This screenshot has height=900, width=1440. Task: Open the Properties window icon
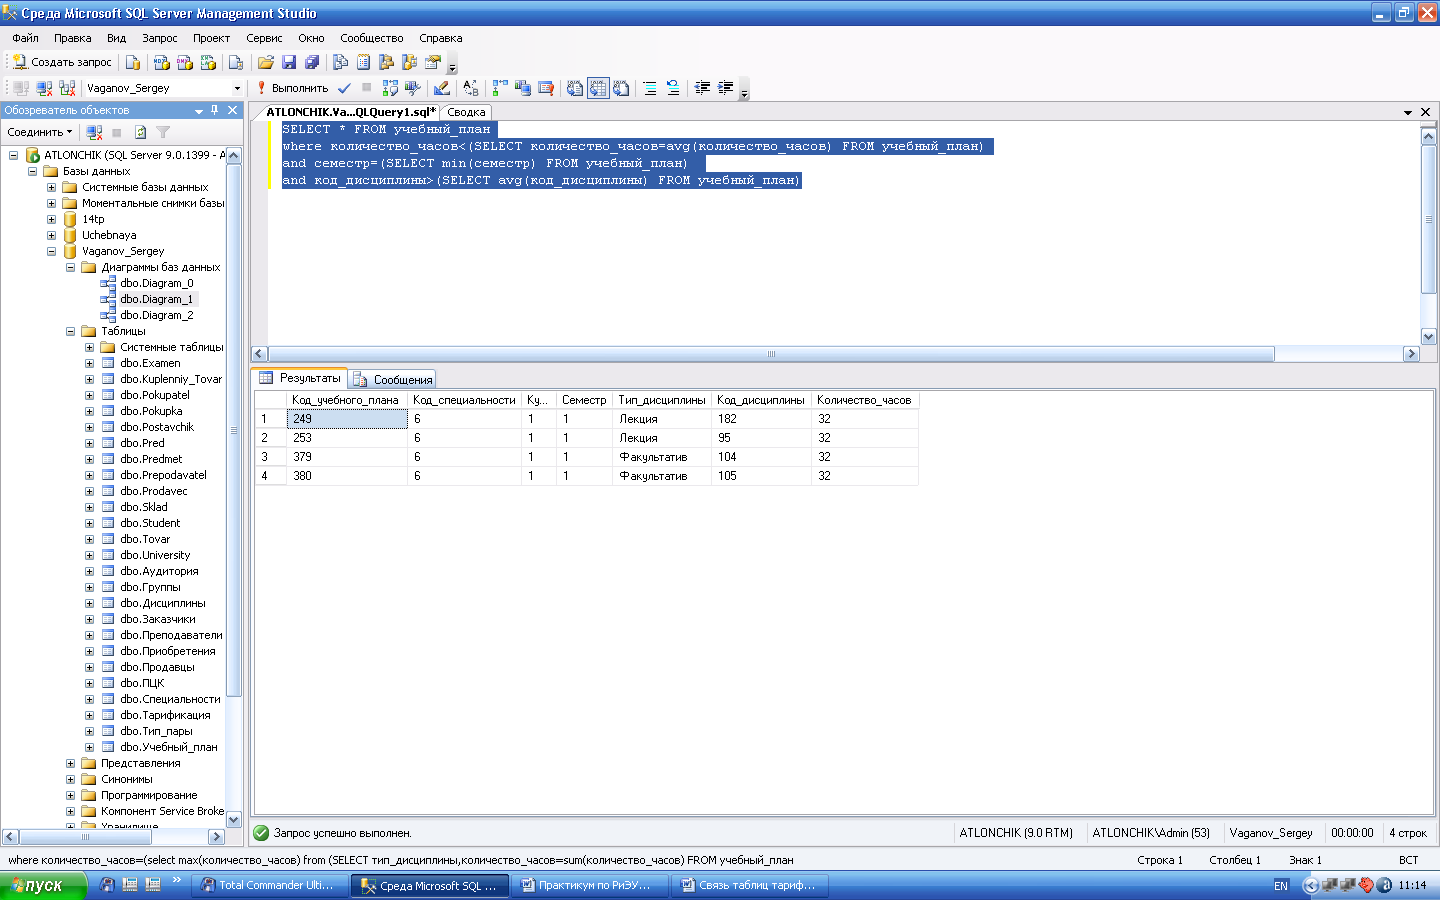pos(433,62)
